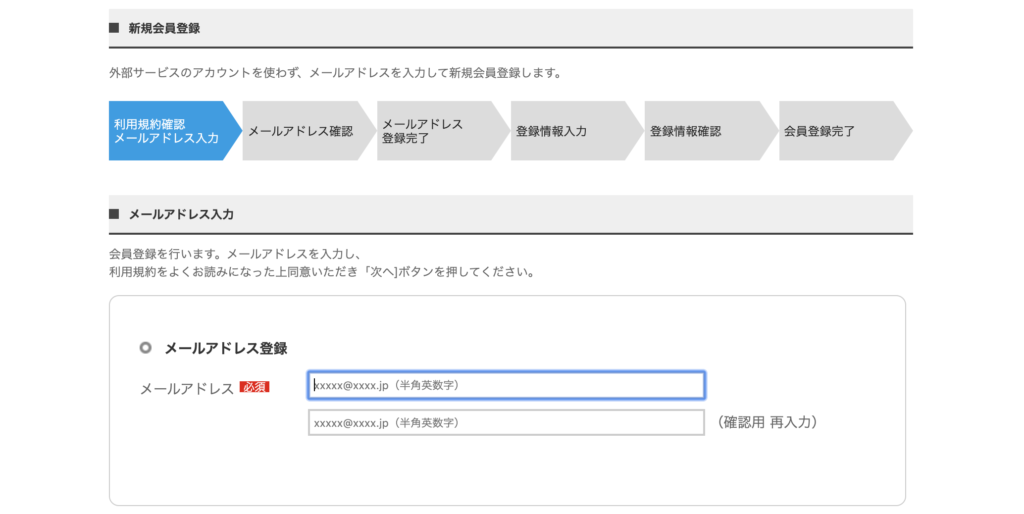Select the メールアドレス登録完了 step
This screenshot has height=514, width=1024.
tap(443, 131)
